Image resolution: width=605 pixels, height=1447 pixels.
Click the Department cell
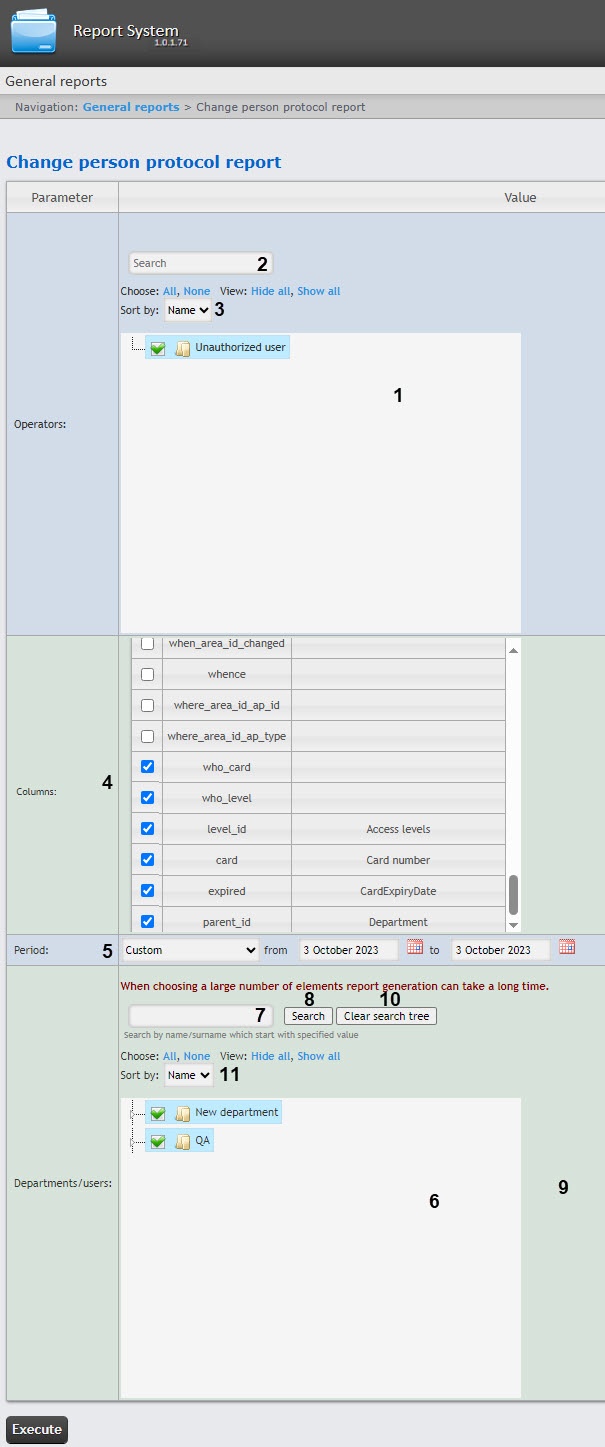pyautogui.click(x=398, y=921)
